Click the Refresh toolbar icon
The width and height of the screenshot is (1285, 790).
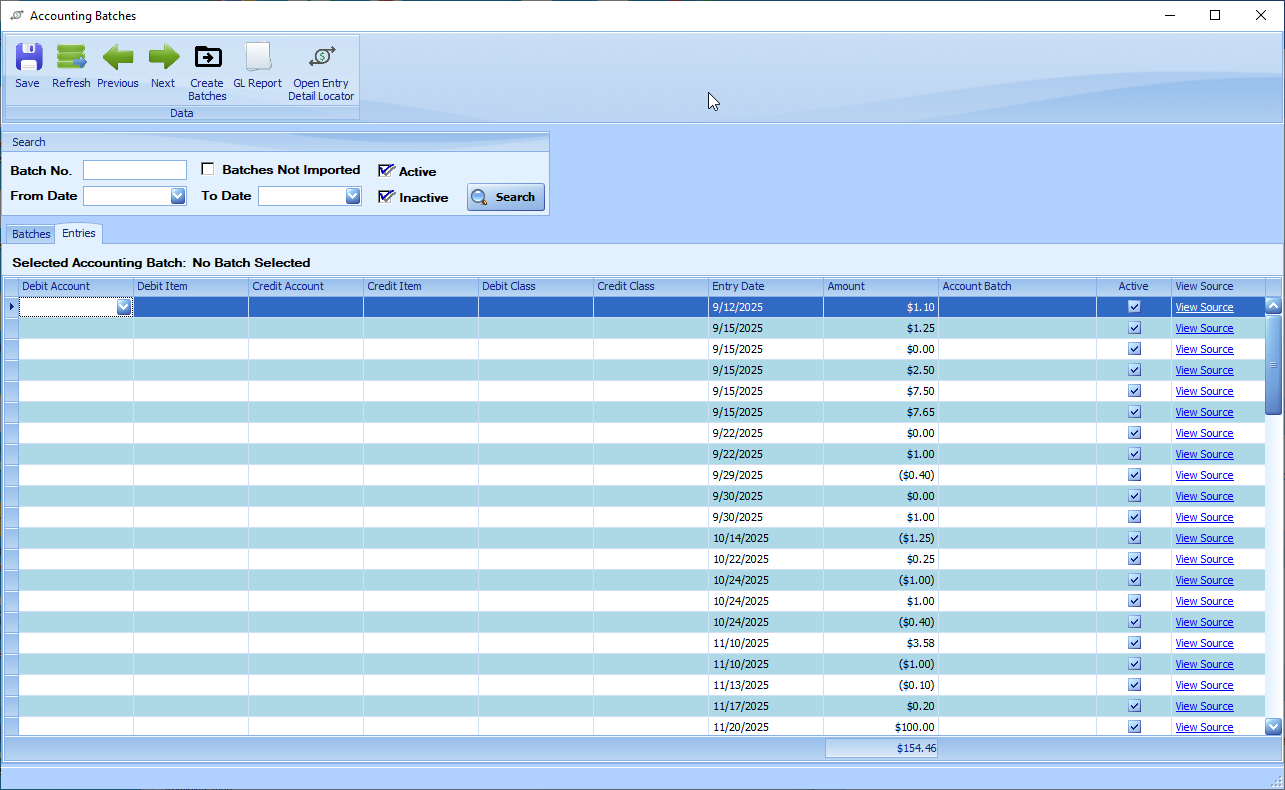[x=71, y=58]
